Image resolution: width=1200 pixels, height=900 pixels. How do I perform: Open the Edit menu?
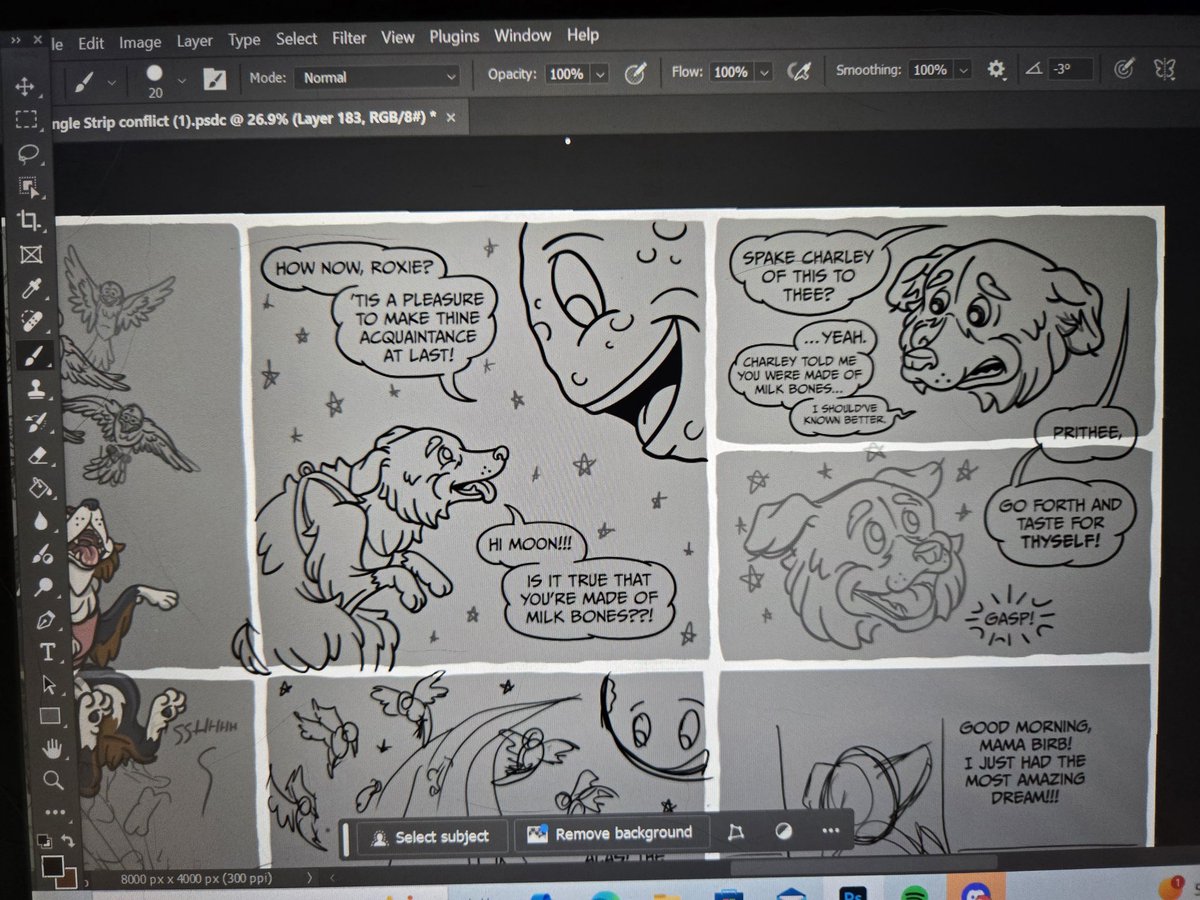pyautogui.click(x=91, y=43)
